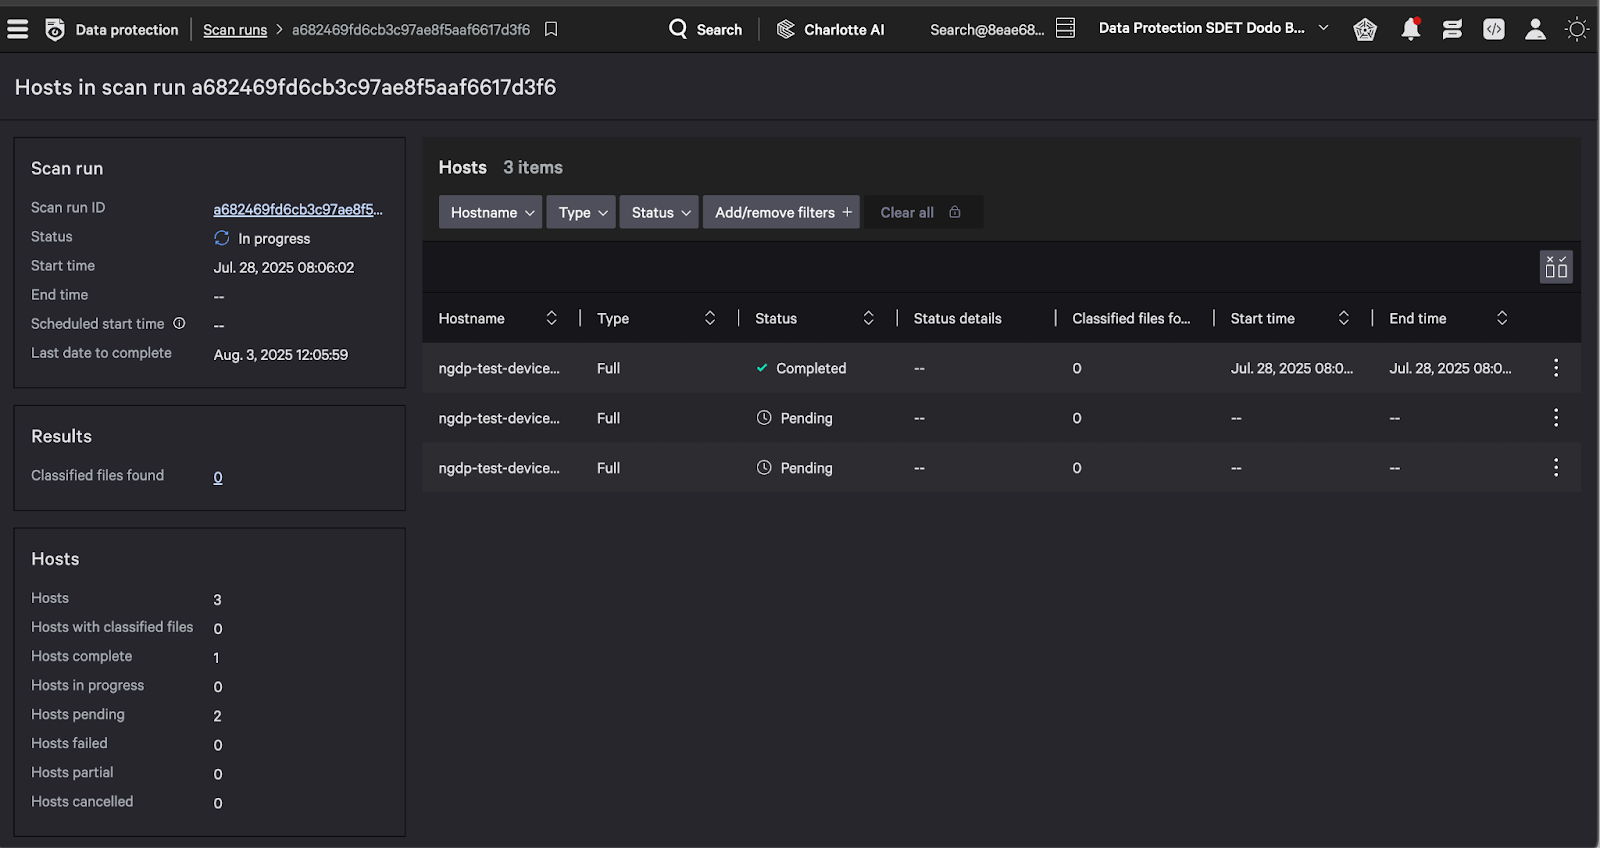Open the notifications bell

click(1410, 29)
